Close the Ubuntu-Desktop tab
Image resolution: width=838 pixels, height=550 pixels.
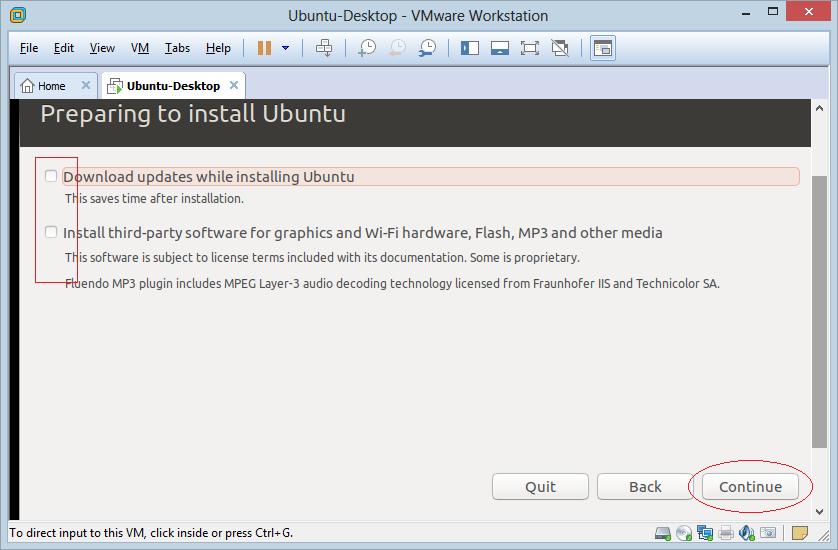point(234,86)
